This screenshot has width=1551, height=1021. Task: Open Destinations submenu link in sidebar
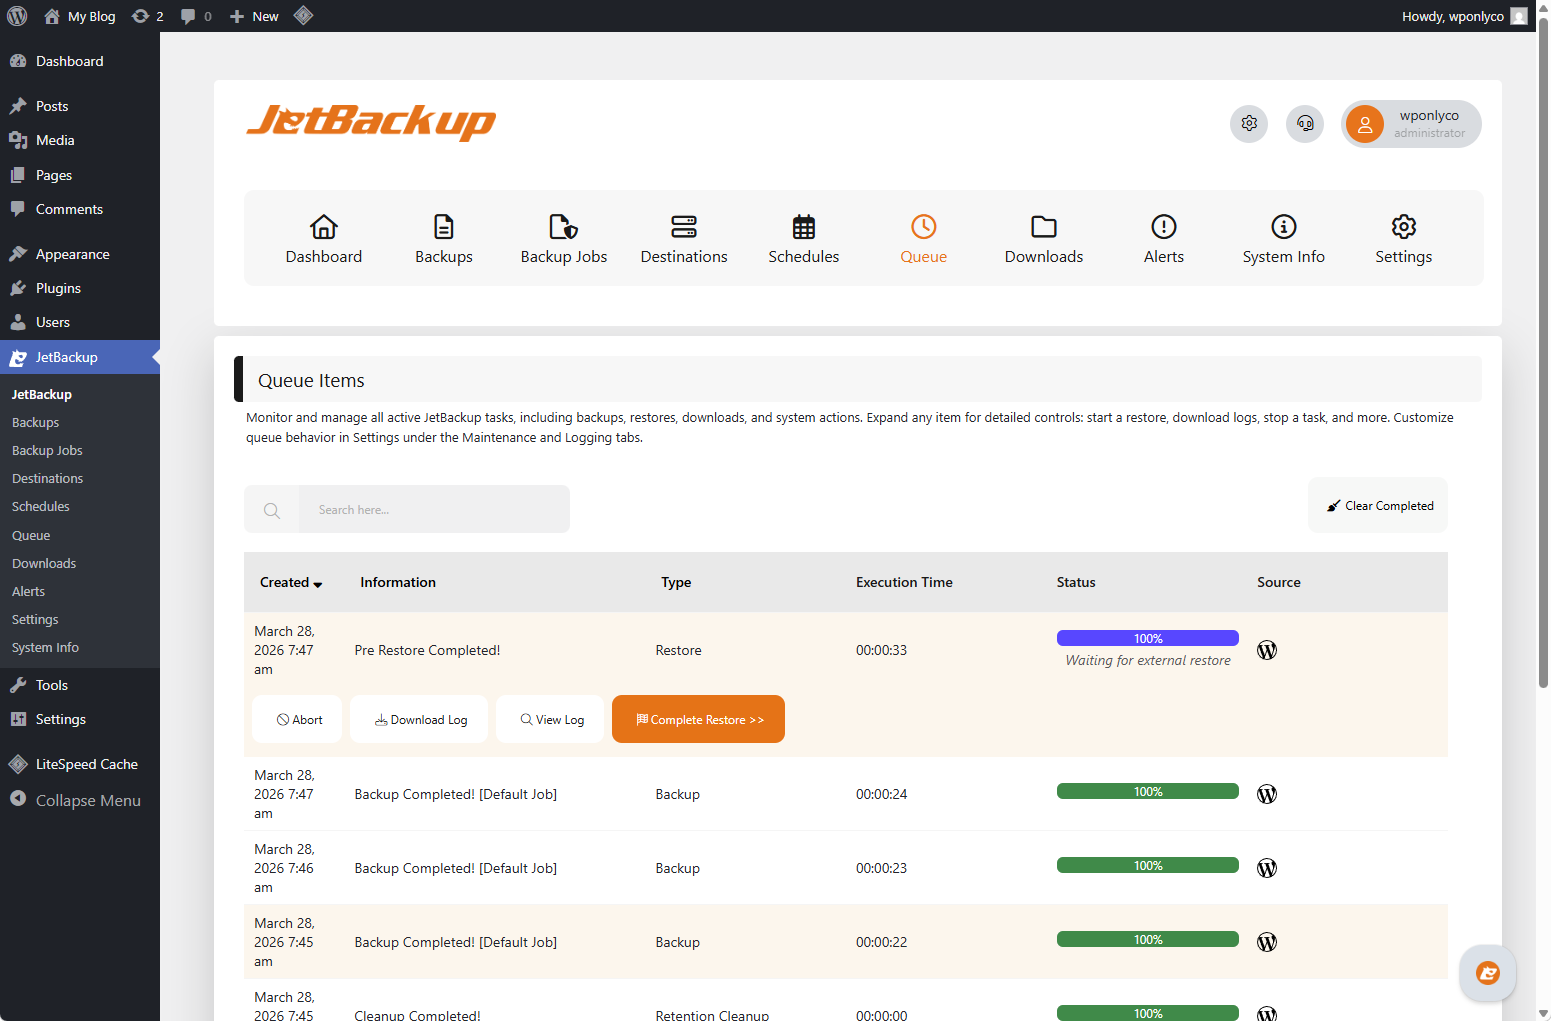pos(47,479)
